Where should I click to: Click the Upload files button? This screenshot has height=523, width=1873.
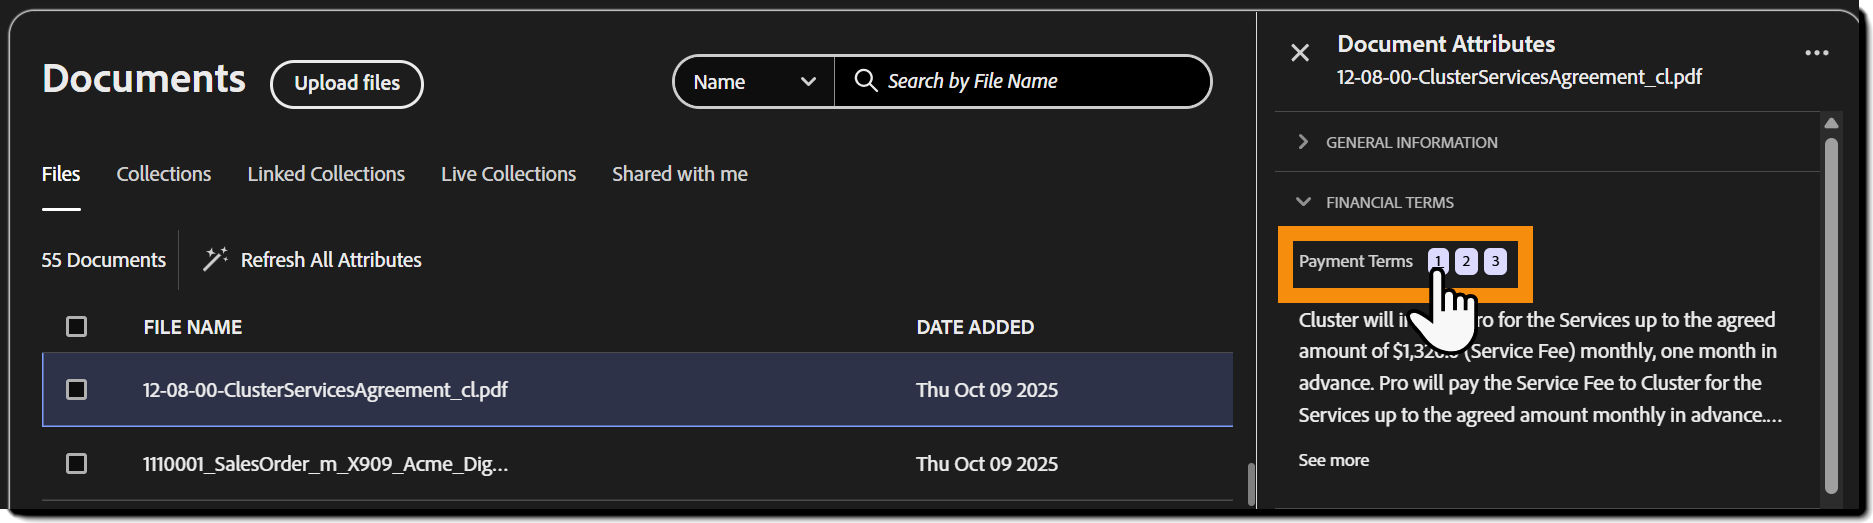coord(347,84)
